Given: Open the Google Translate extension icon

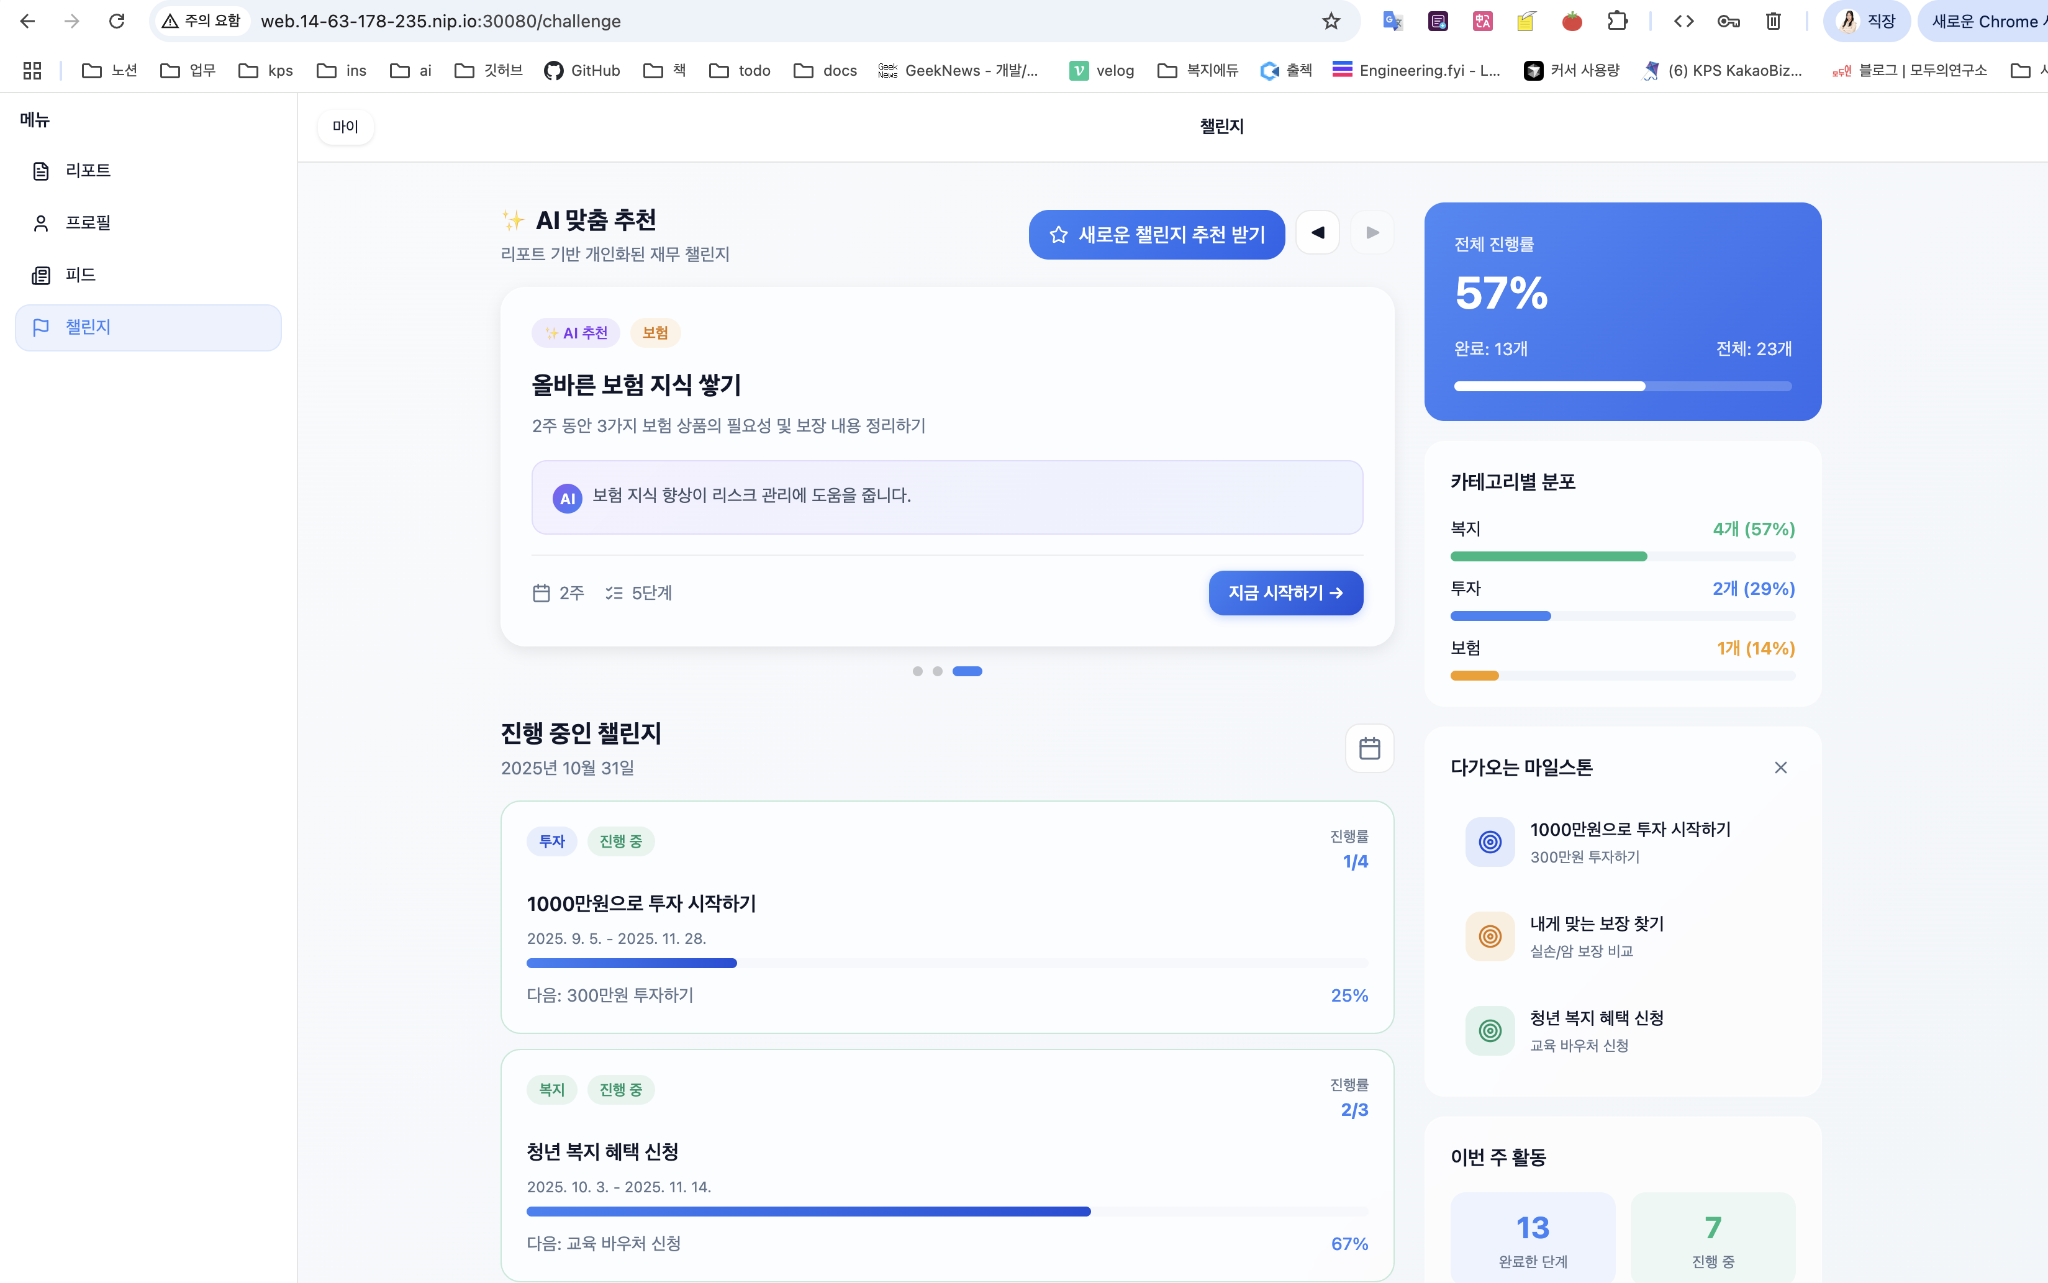Looking at the screenshot, I should [1392, 21].
